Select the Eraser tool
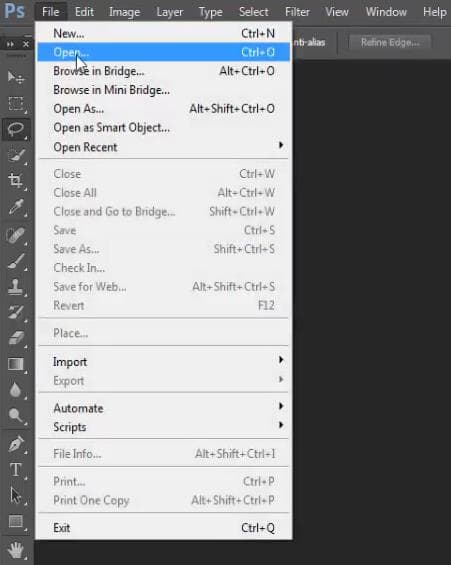The image size is (451, 565). (16, 338)
